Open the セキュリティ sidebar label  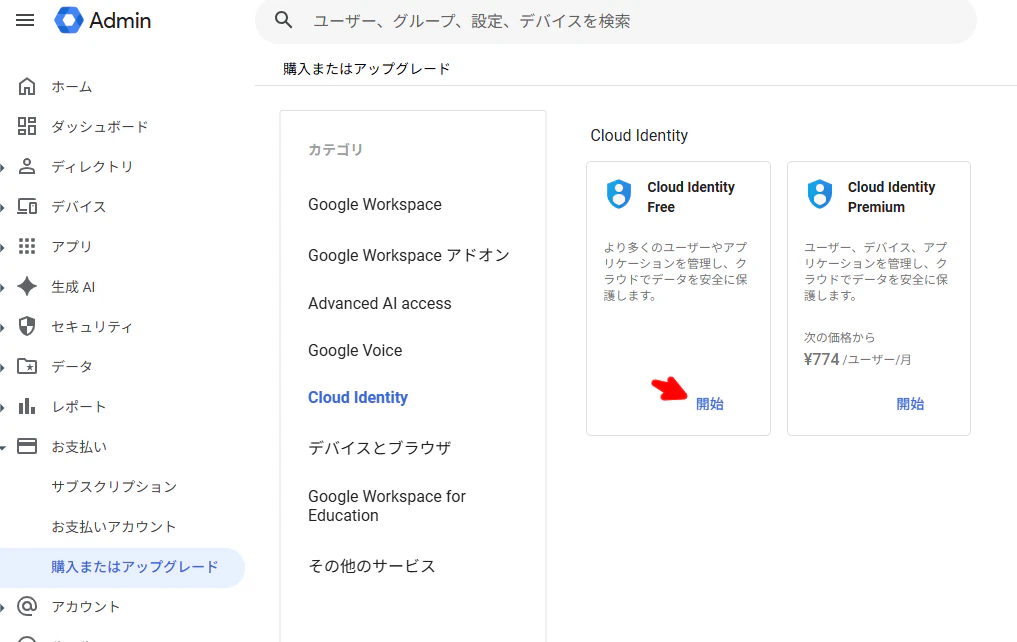(92, 327)
